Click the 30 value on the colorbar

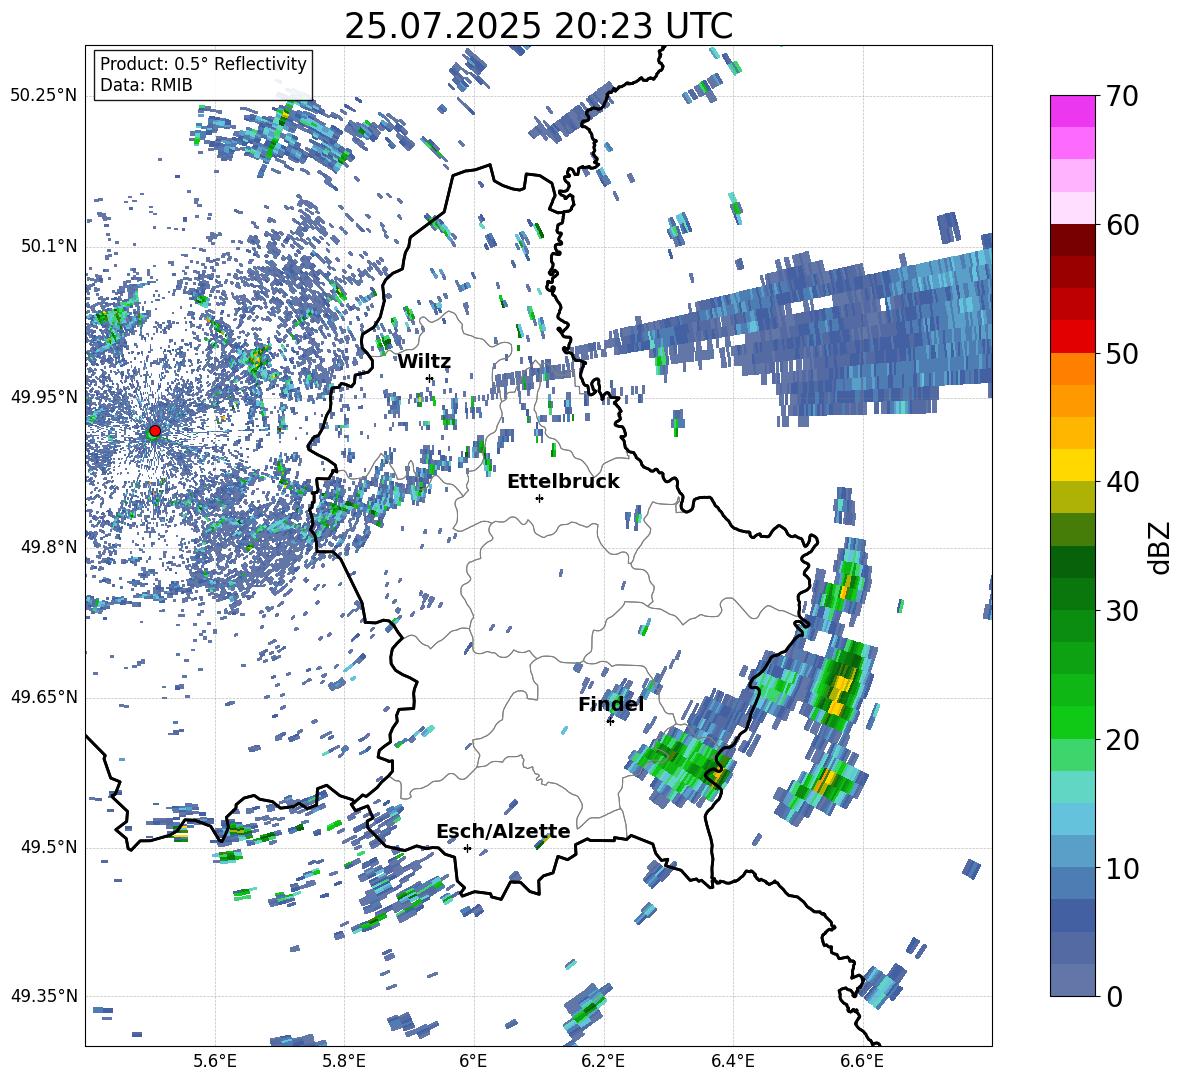point(1121,611)
